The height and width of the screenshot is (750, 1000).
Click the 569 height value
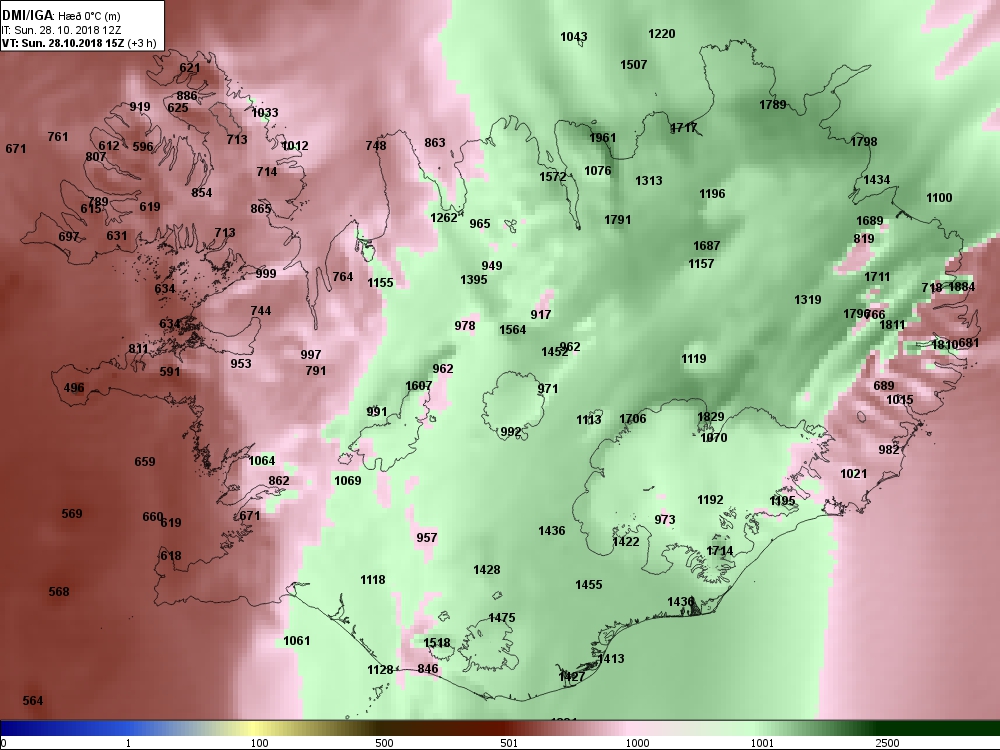[x=71, y=514]
